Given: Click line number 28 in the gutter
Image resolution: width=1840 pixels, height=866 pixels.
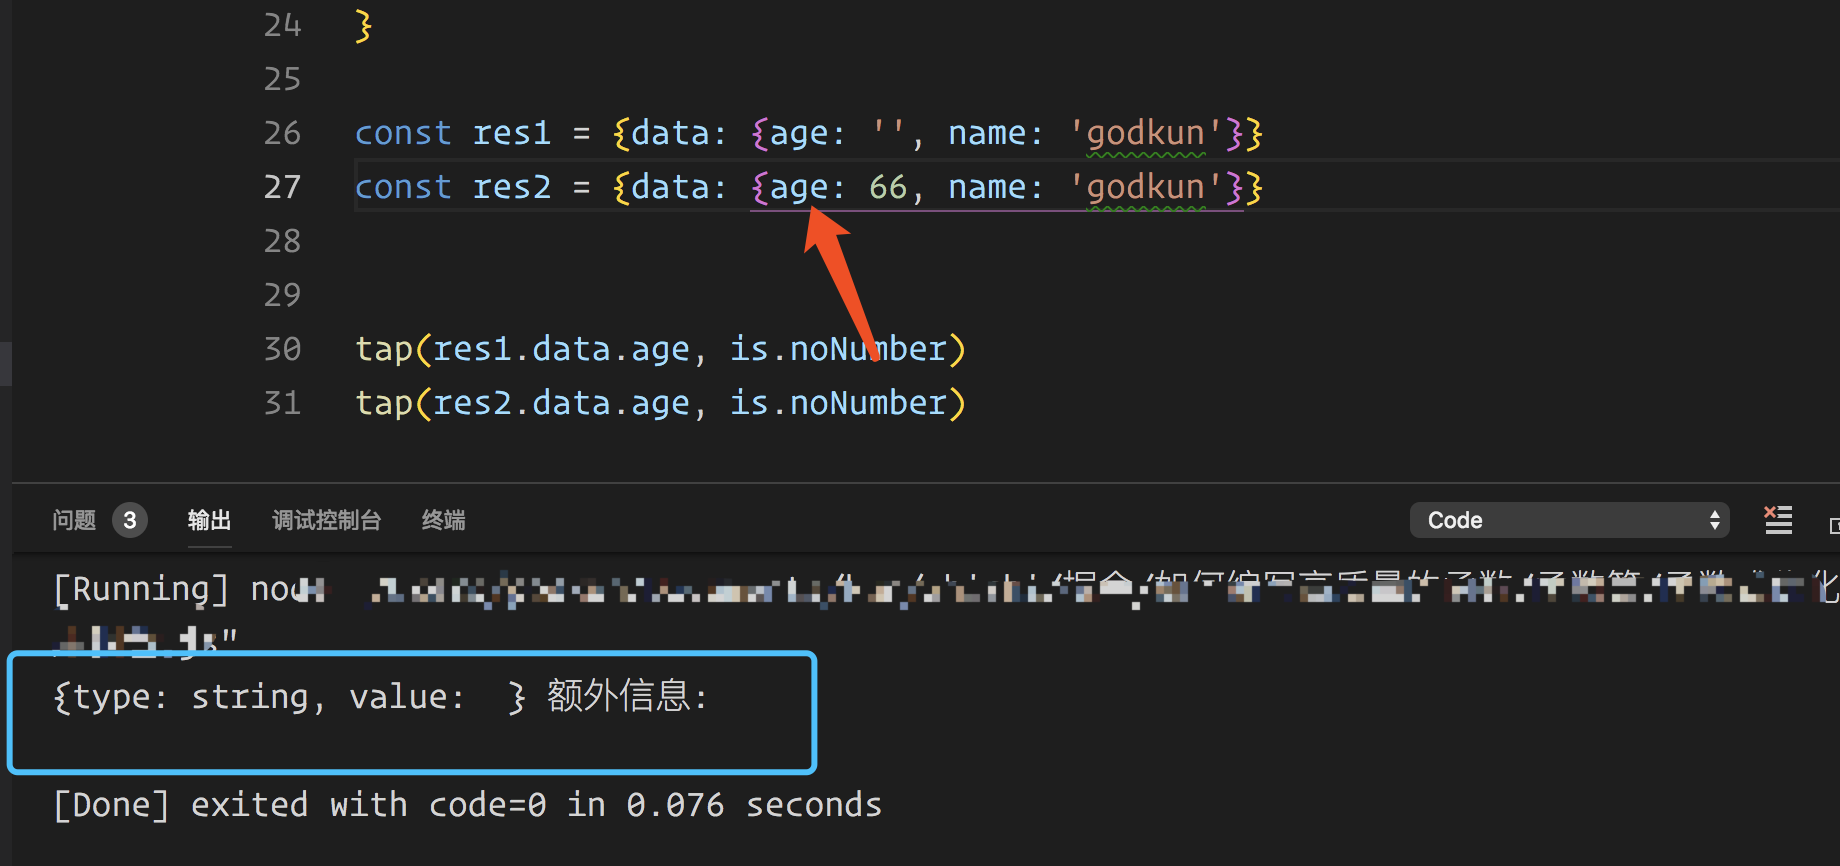Looking at the screenshot, I should coord(282,241).
